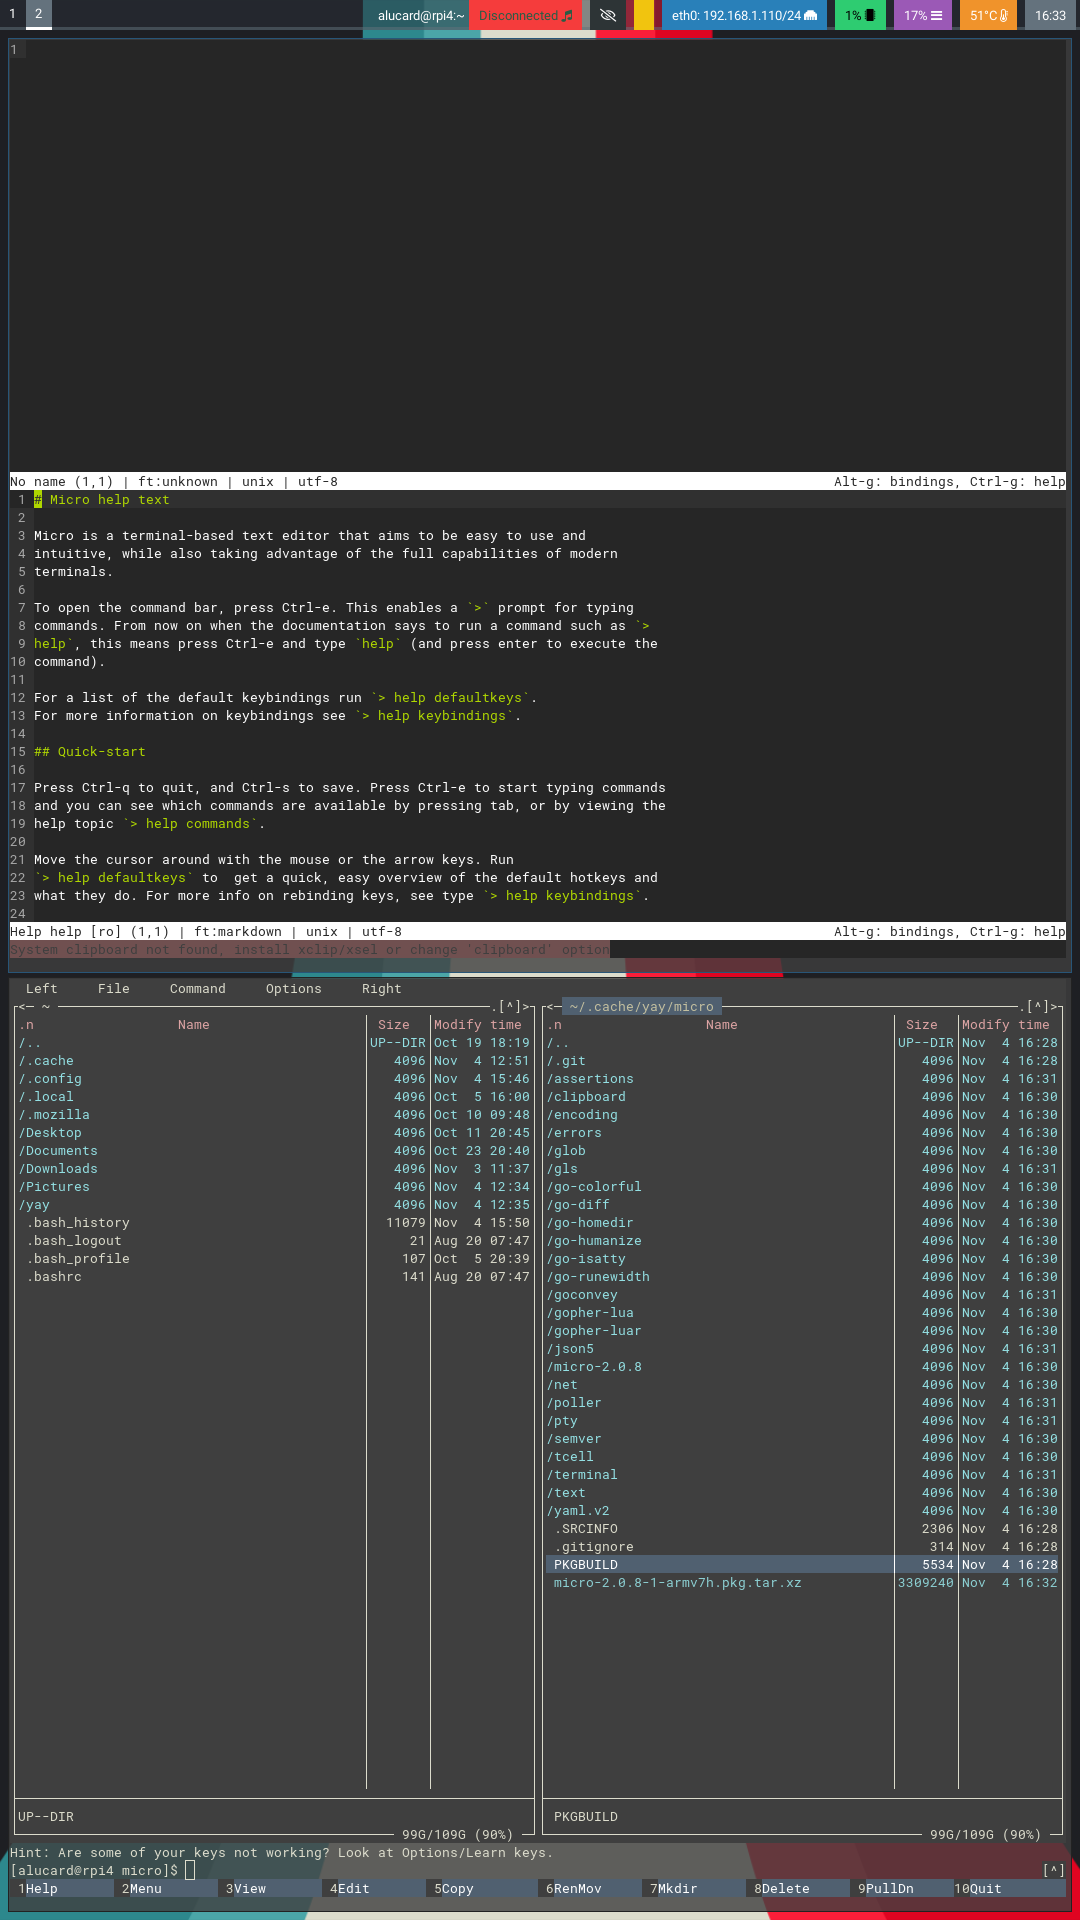
Task: Click the 10Quit function key button
Action: [x=1010, y=1888]
